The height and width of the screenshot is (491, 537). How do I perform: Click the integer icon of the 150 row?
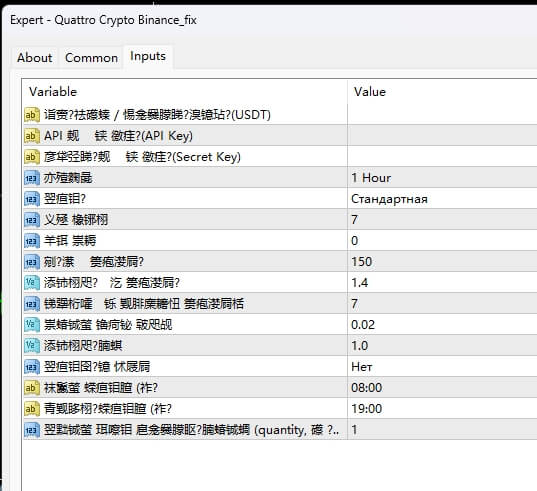pyautogui.click(x=32, y=262)
